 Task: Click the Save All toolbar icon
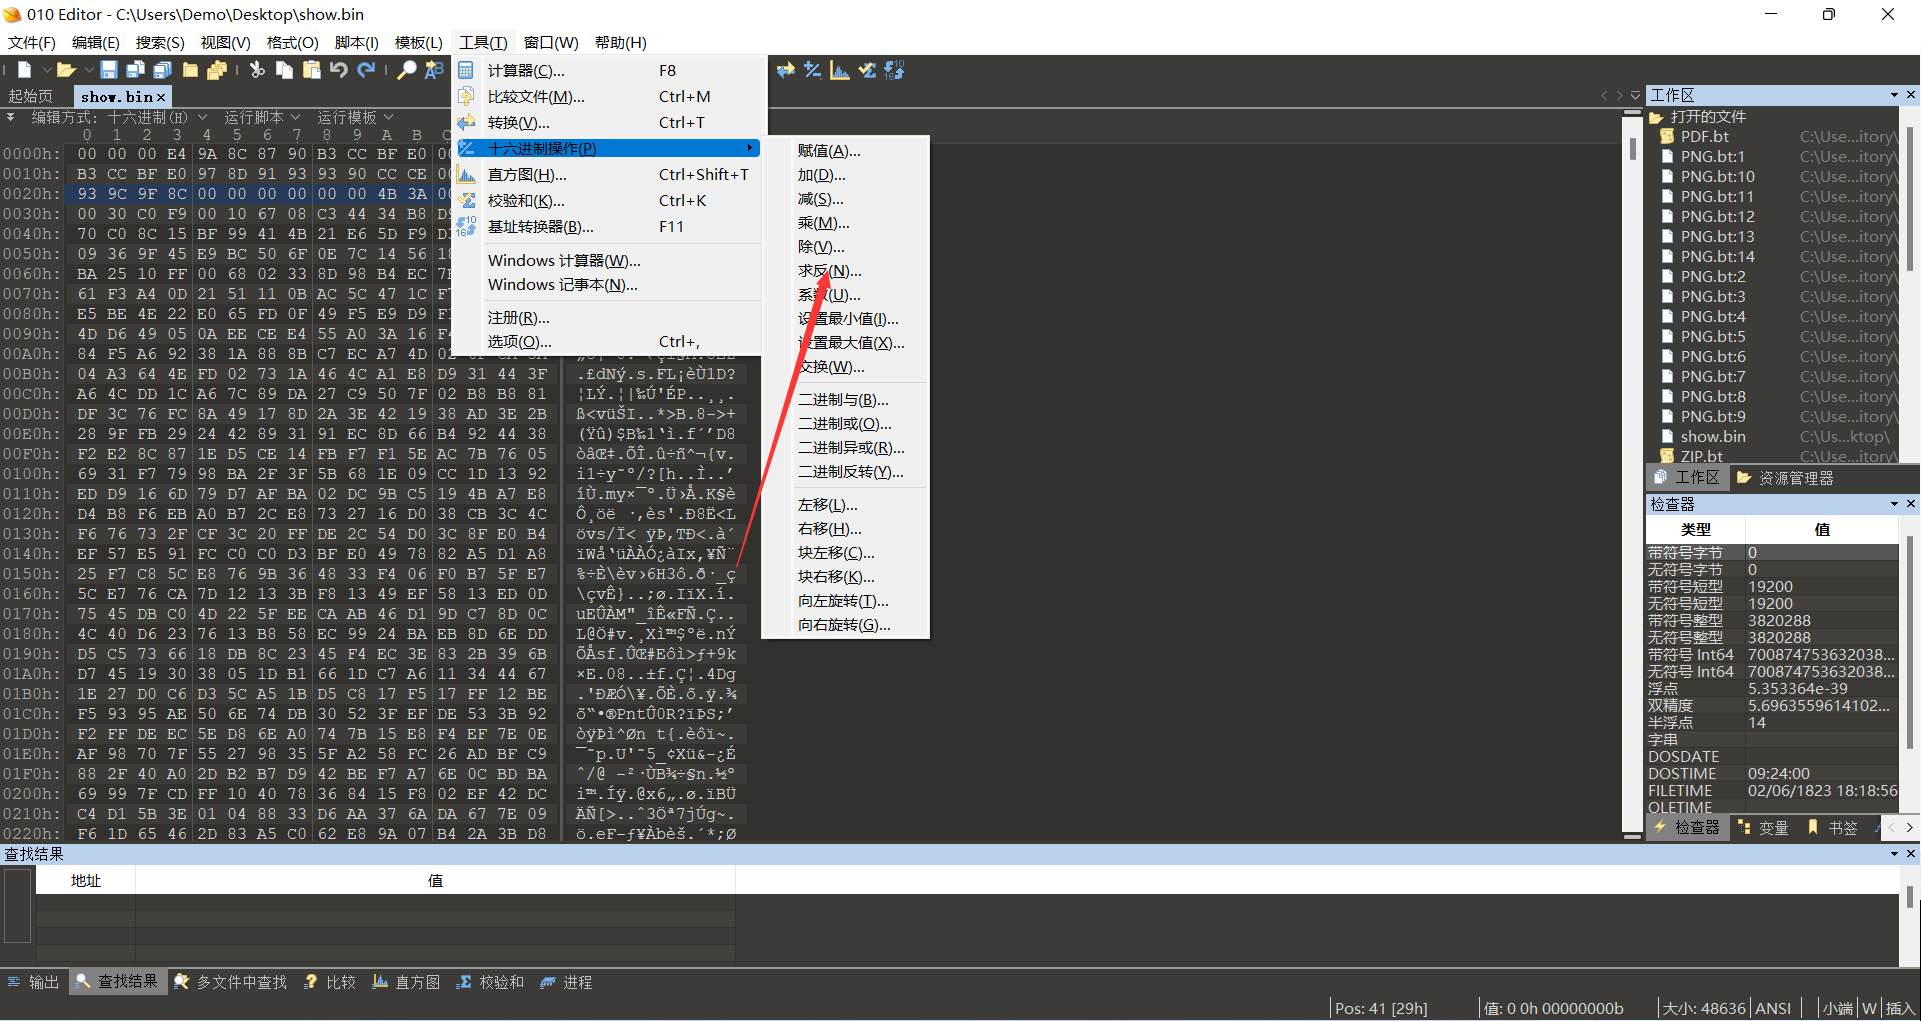pos(162,70)
